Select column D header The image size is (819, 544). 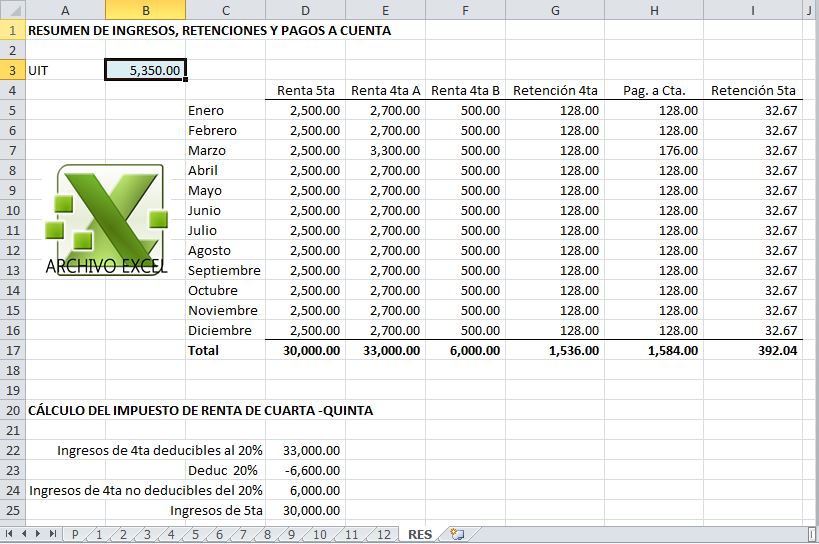305,10
